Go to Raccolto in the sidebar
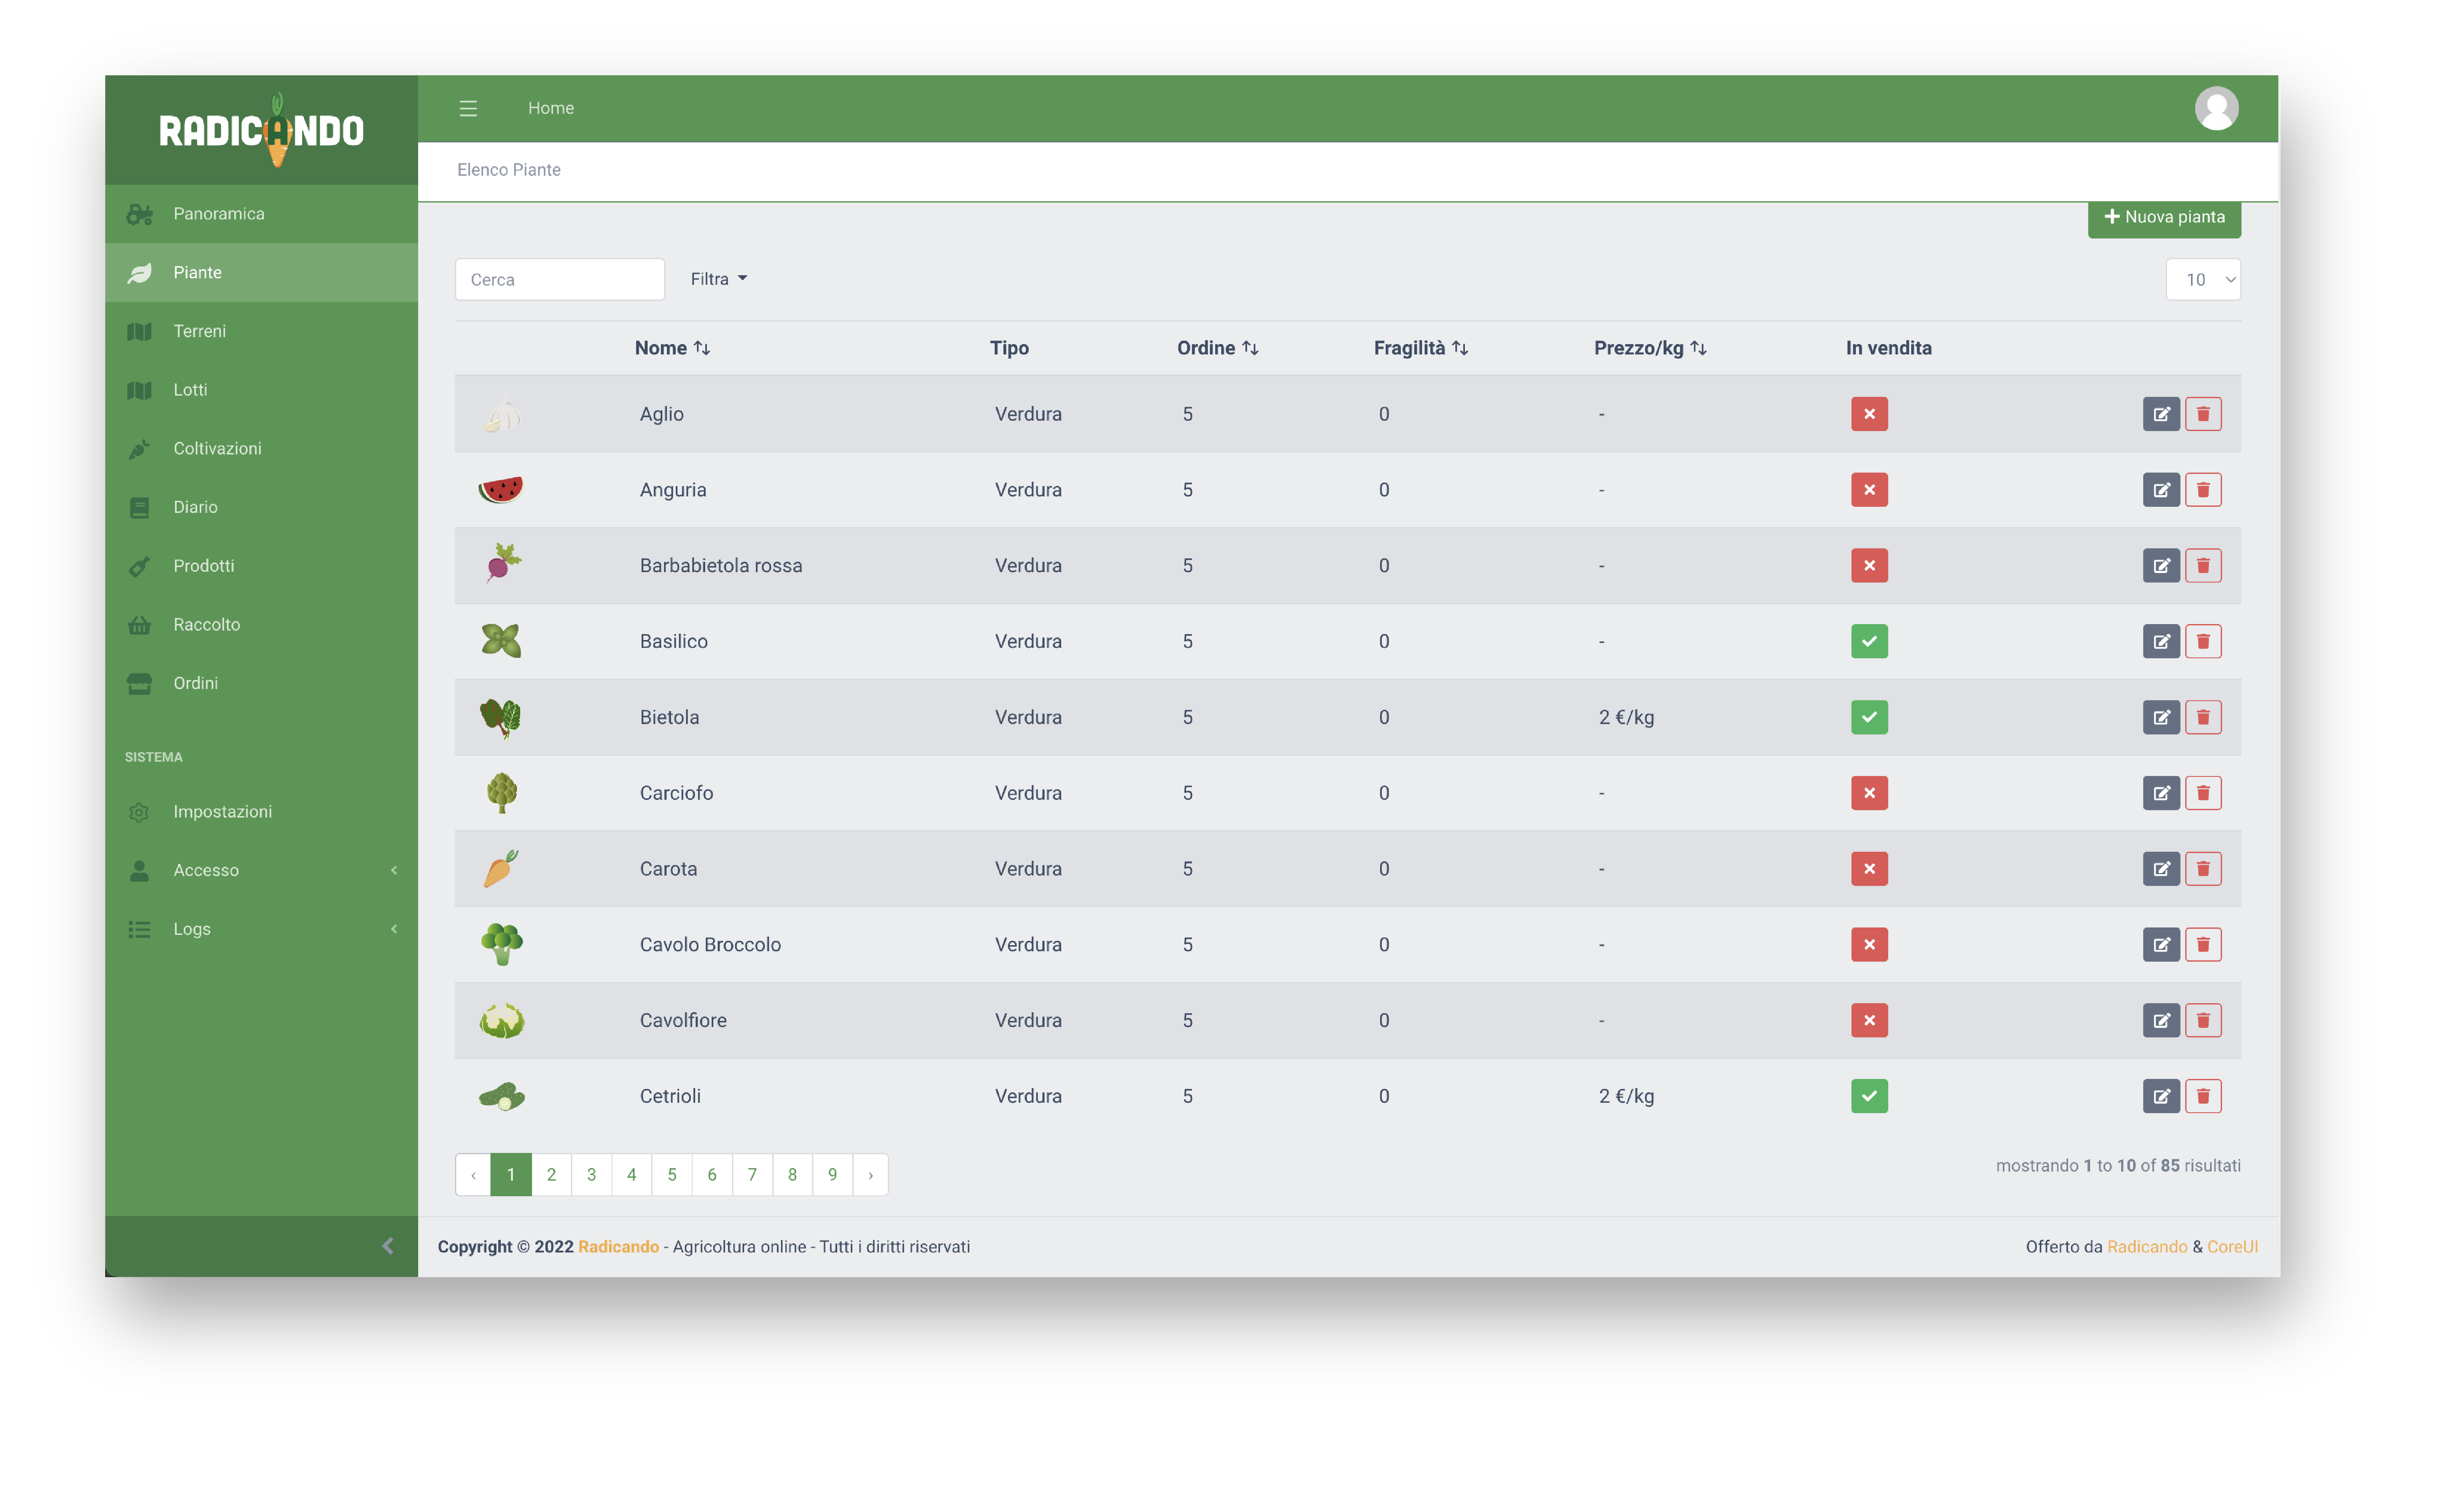Screen dimensions: 2464x1497 click(206, 624)
